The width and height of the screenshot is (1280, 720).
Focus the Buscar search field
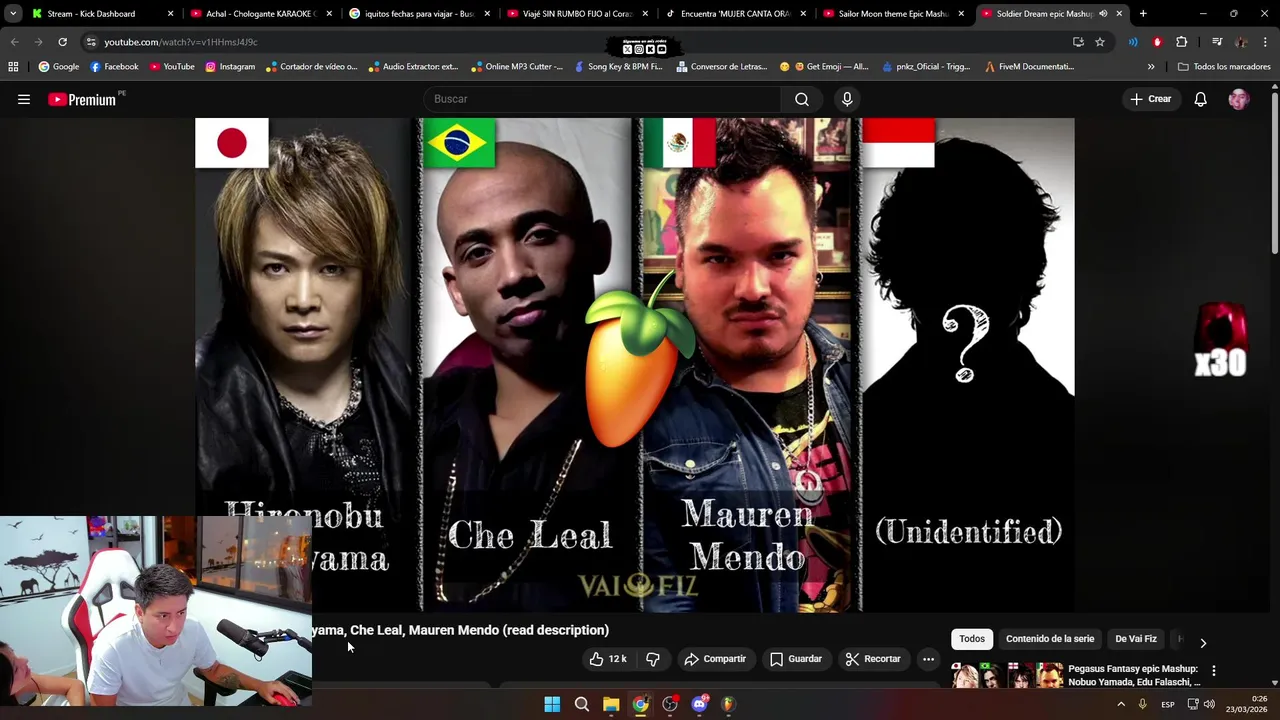603,99
